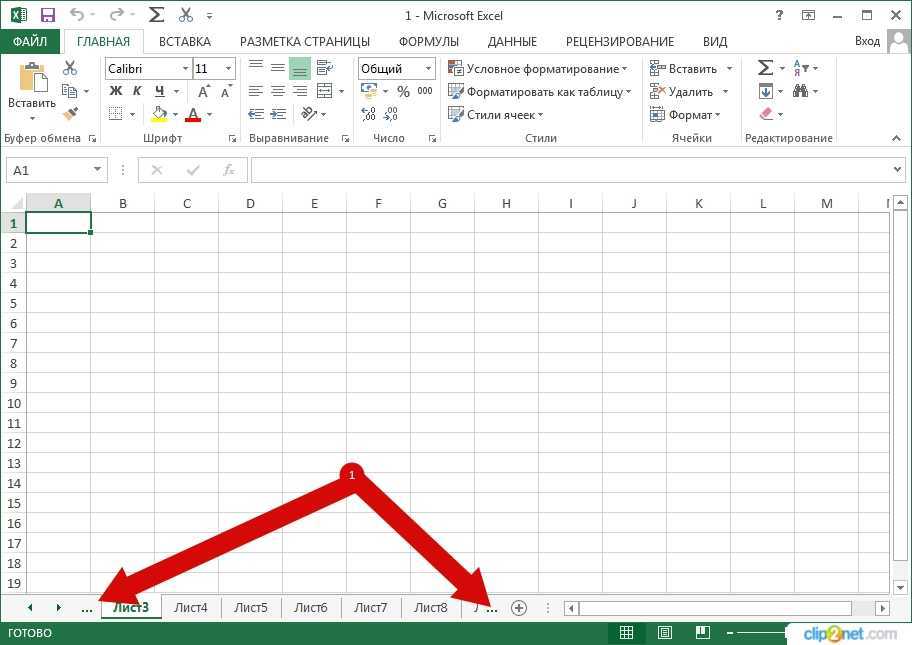Expand the formula bar with the chevron
The height and width of the screenshot is (645, 912).
pyautogui.click(x=896, y=169)
